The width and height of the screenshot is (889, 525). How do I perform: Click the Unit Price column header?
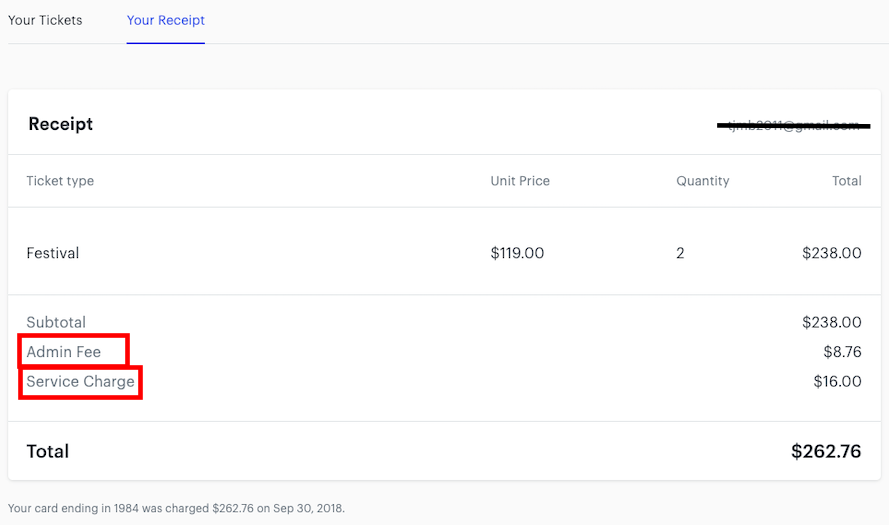click(520, 181)
